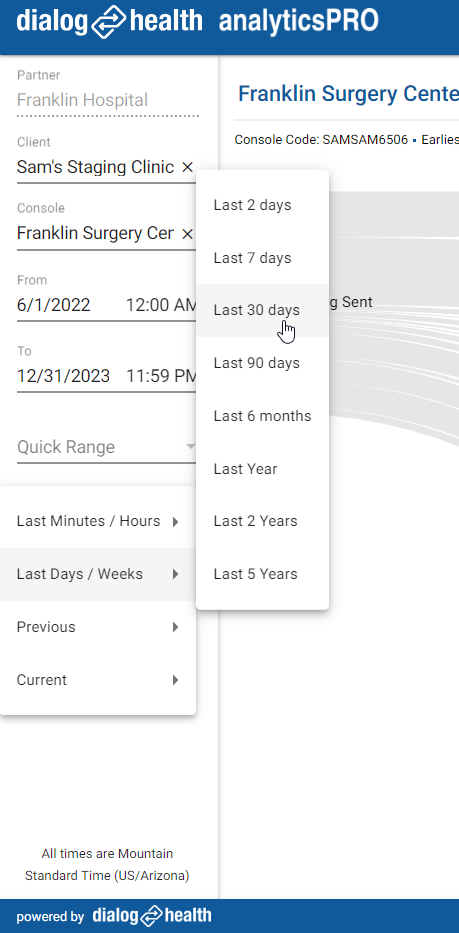Click the Franklin Surgery Center heading
Viewport: 459px width, 933px height.
coord(348,94)
